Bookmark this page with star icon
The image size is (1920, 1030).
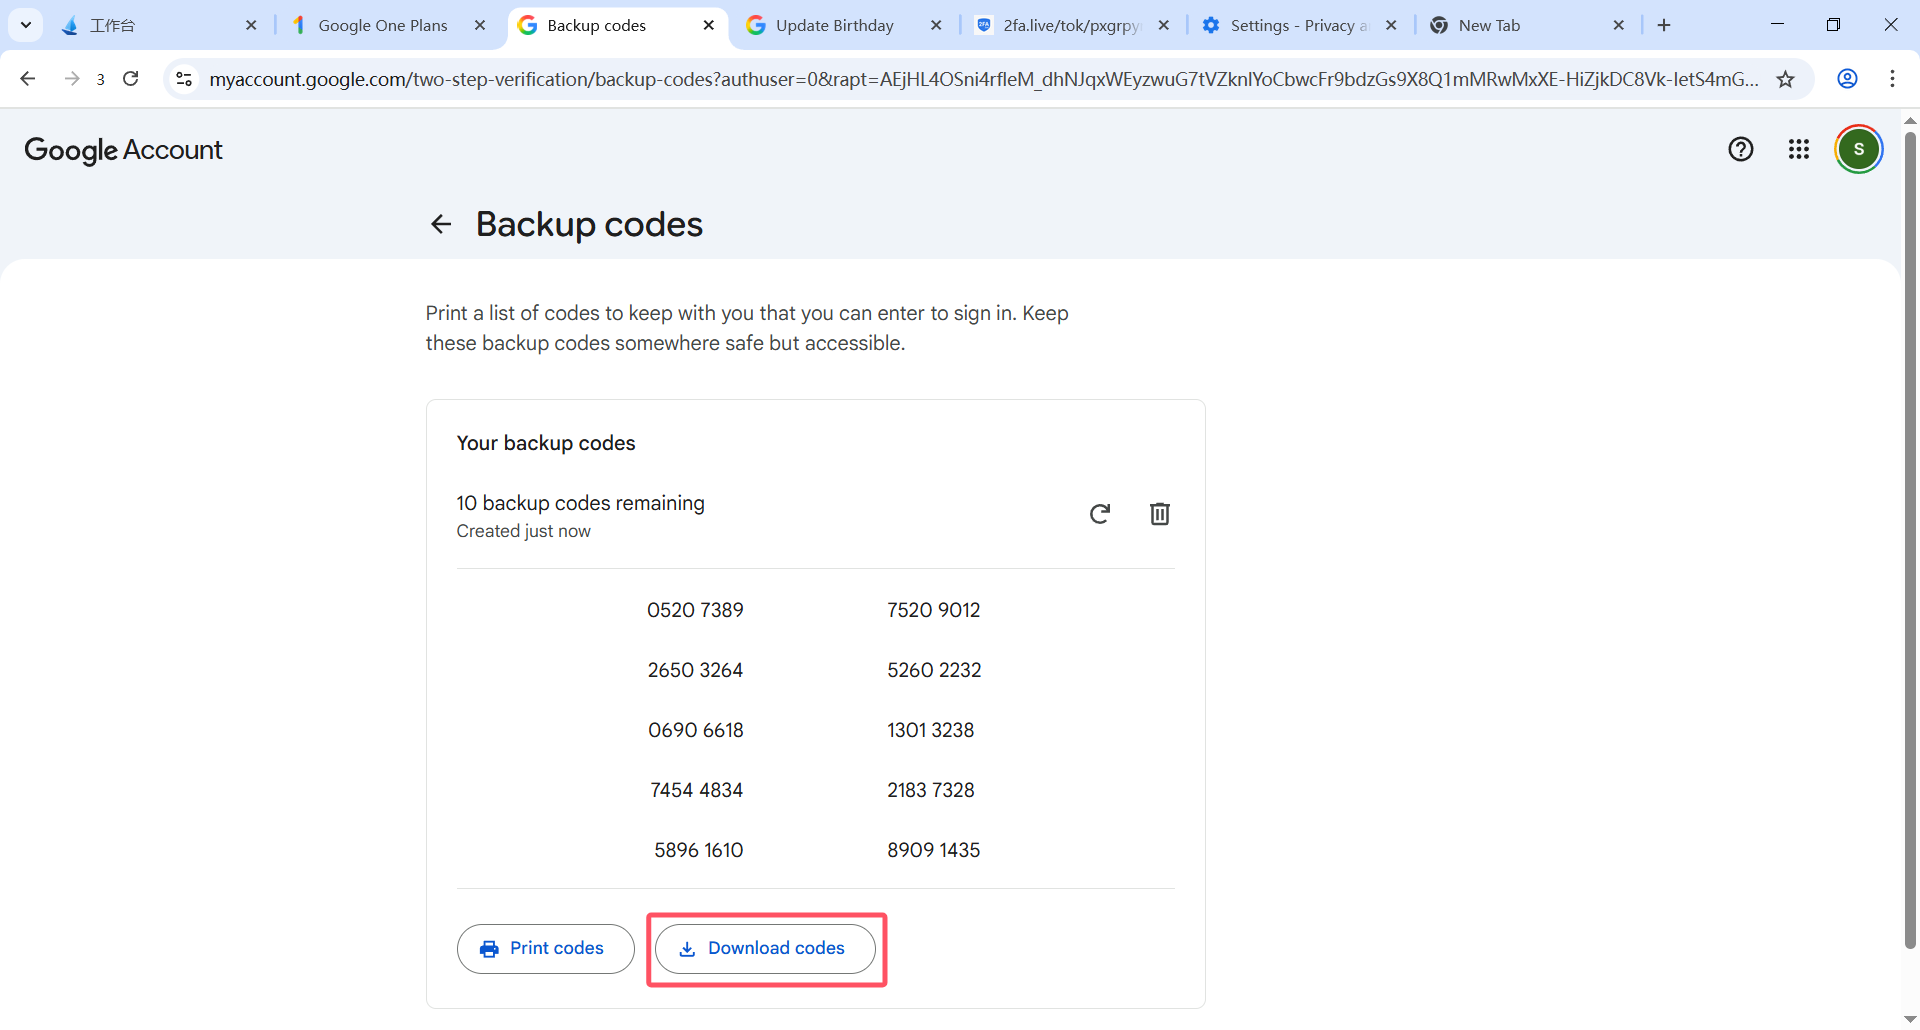(1785, 79)
